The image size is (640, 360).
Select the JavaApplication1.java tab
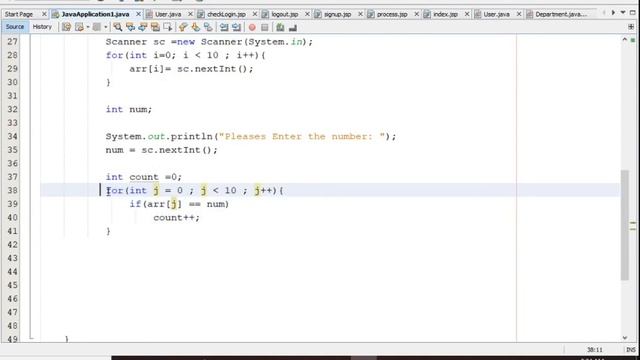pyautogui.click(x=95, y=14)
